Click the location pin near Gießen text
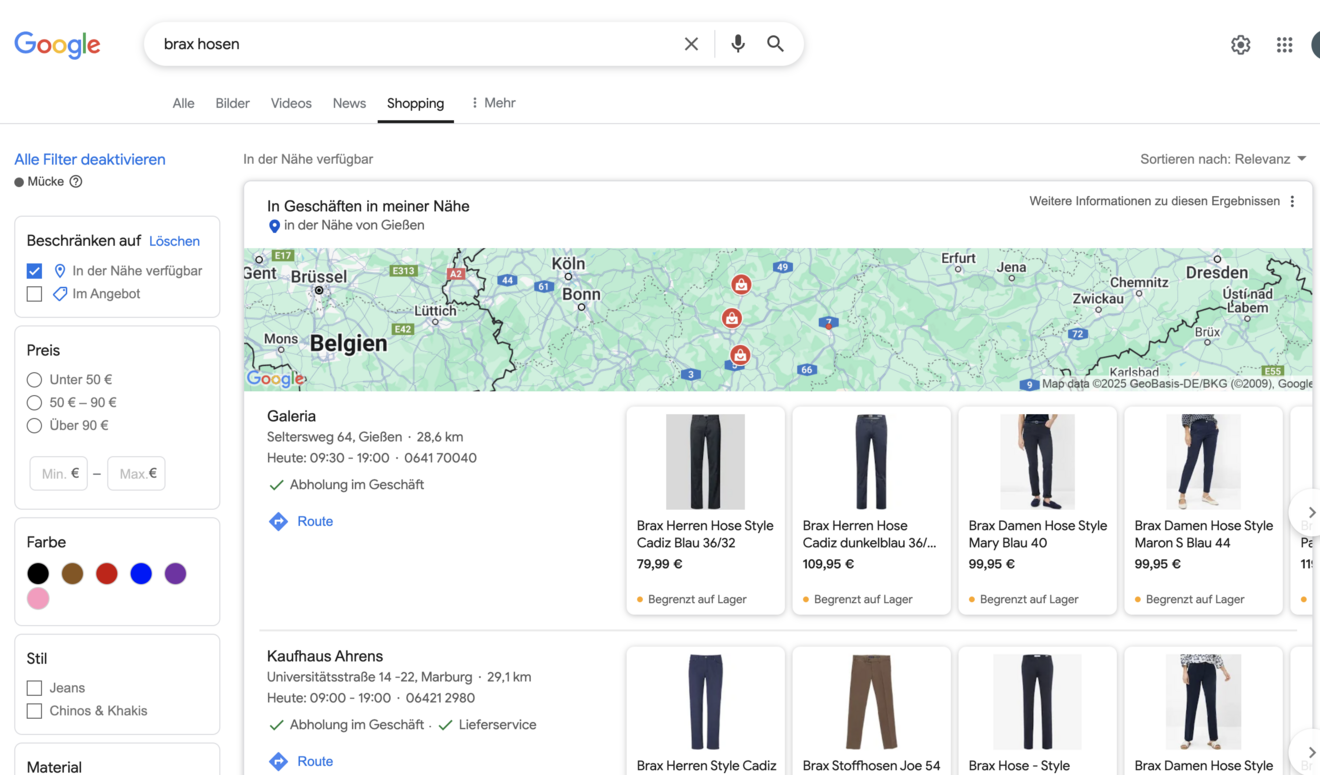This screenshot has width=1320, height=775. tap(274, 226)
